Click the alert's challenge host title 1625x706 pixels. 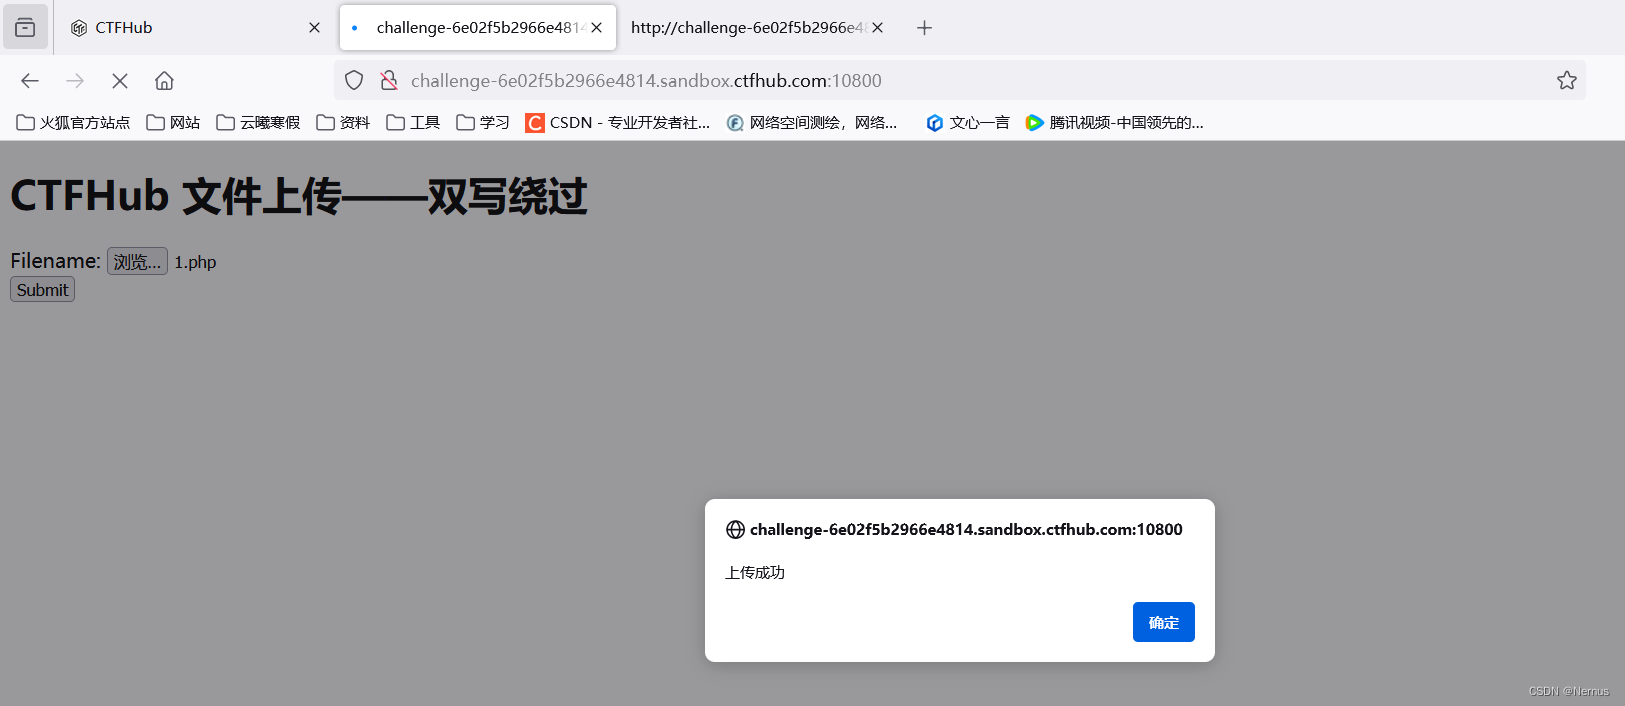click(966, 530)
